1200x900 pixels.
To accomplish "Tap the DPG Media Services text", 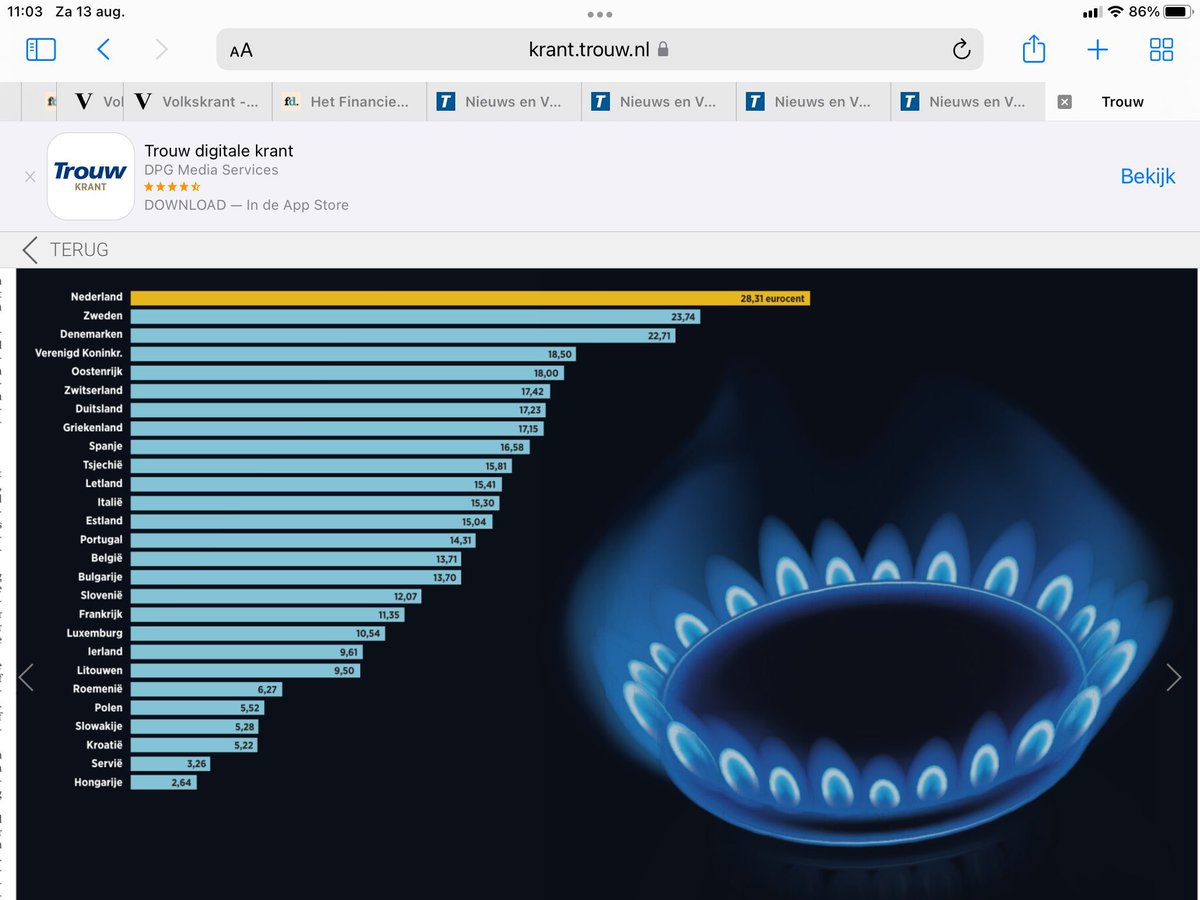I will [211, 170].
